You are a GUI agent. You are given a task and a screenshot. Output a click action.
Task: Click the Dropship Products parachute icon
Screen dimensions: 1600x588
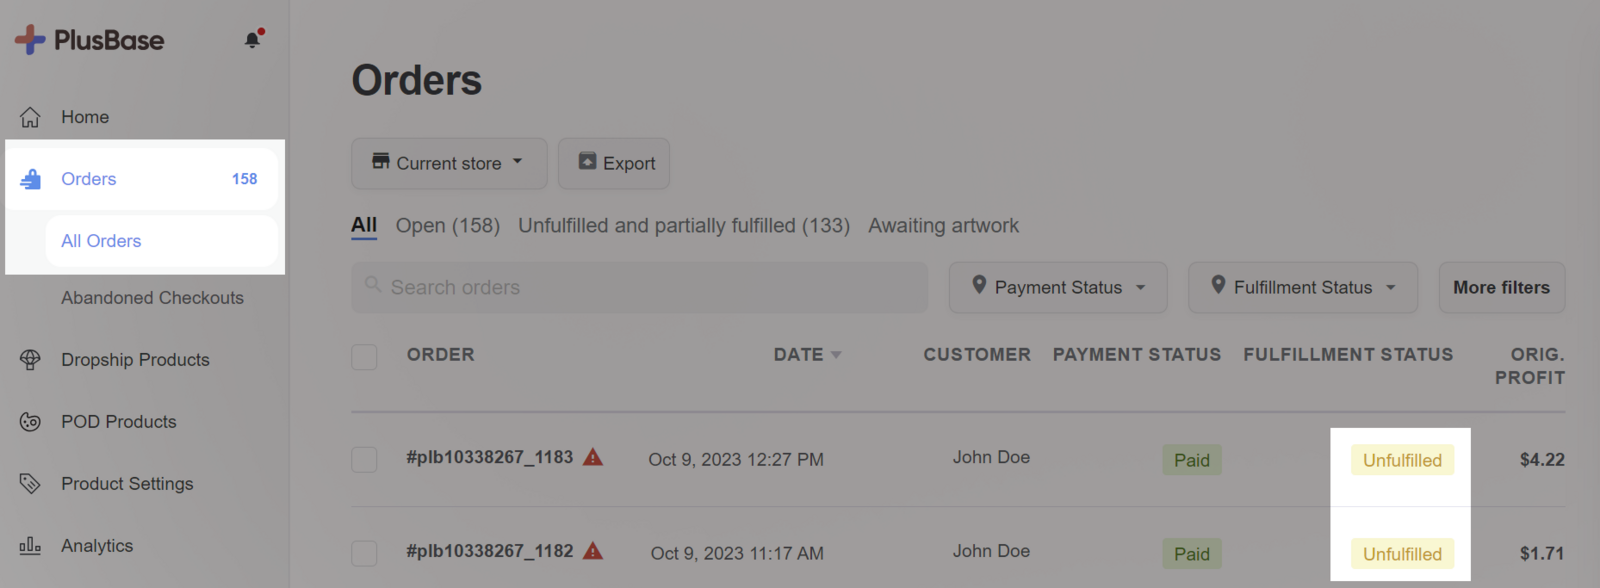pos(30,360)
